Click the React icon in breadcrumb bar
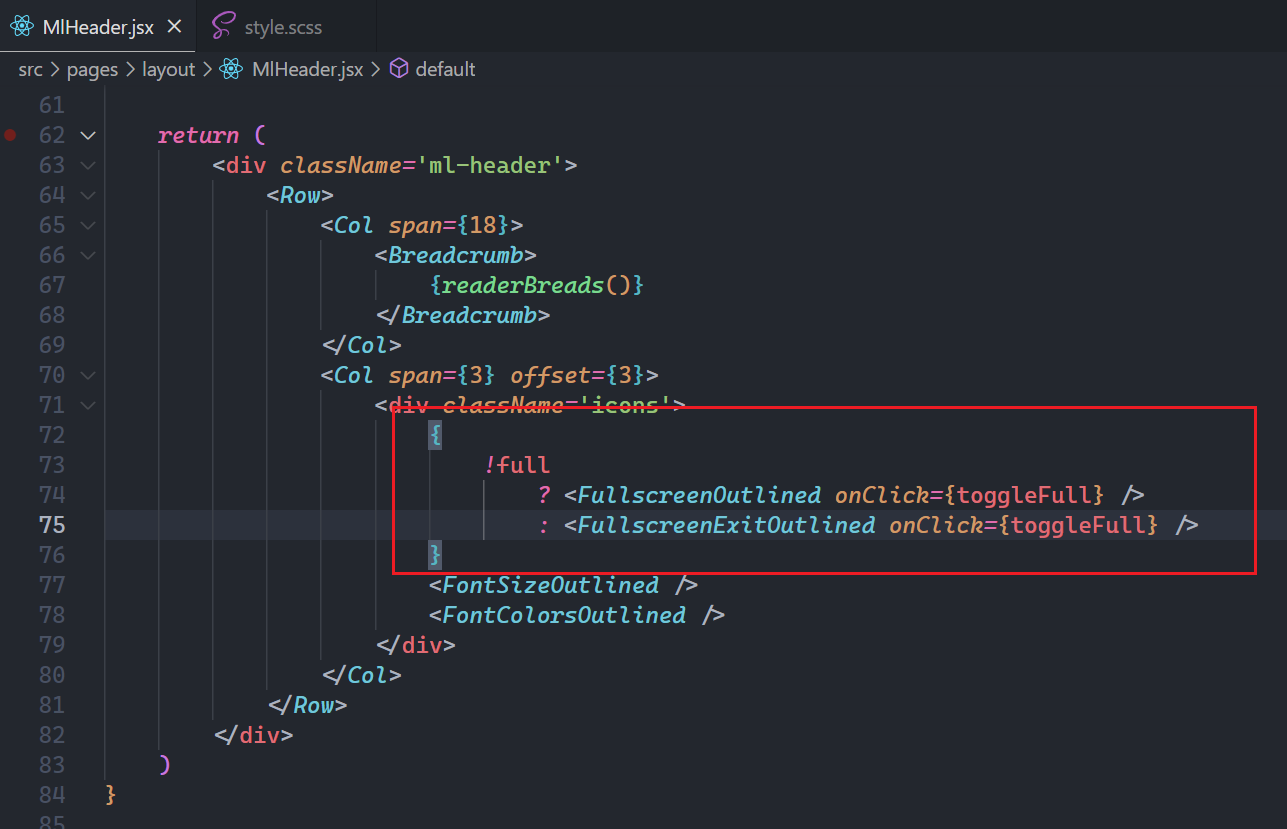Viewport: 1287px width, 829px height. 231,70
